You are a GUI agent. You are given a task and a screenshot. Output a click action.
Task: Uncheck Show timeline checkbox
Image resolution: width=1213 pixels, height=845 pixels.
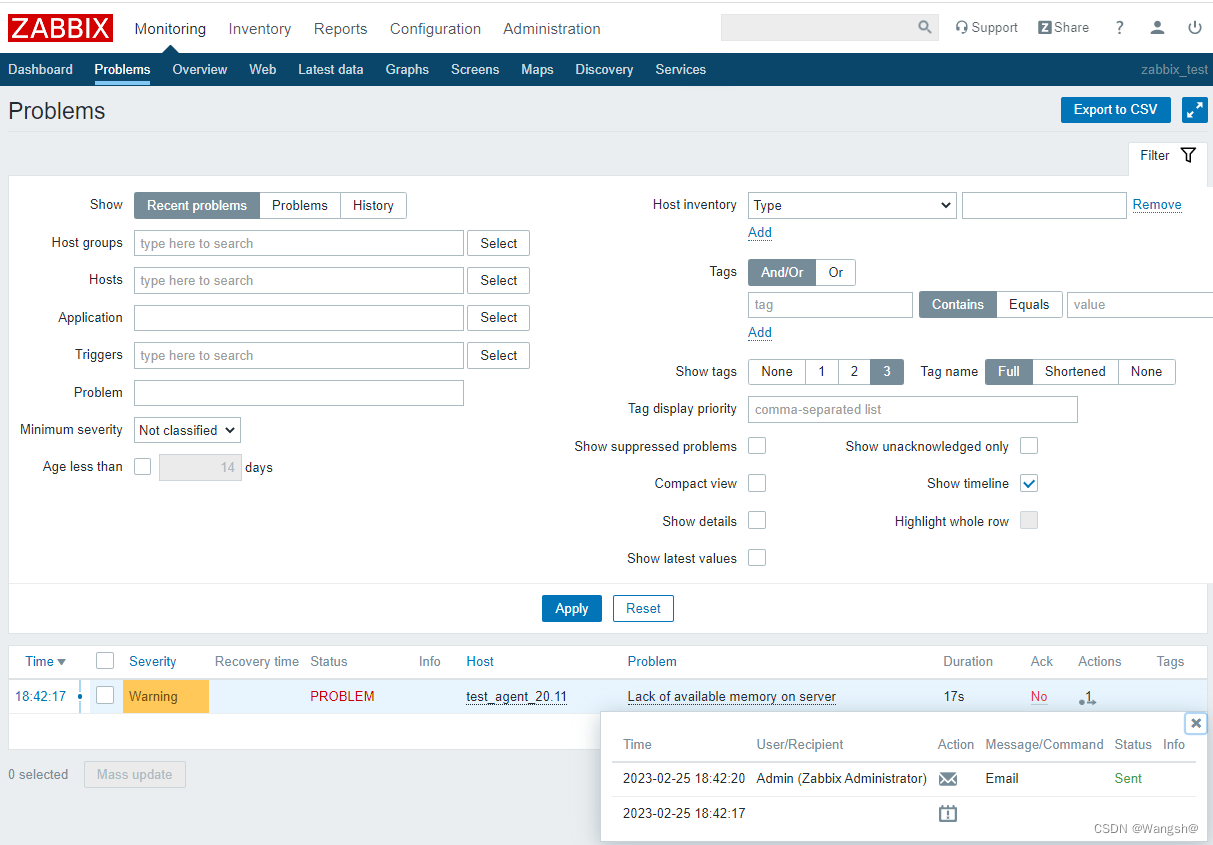[1029, 484]
